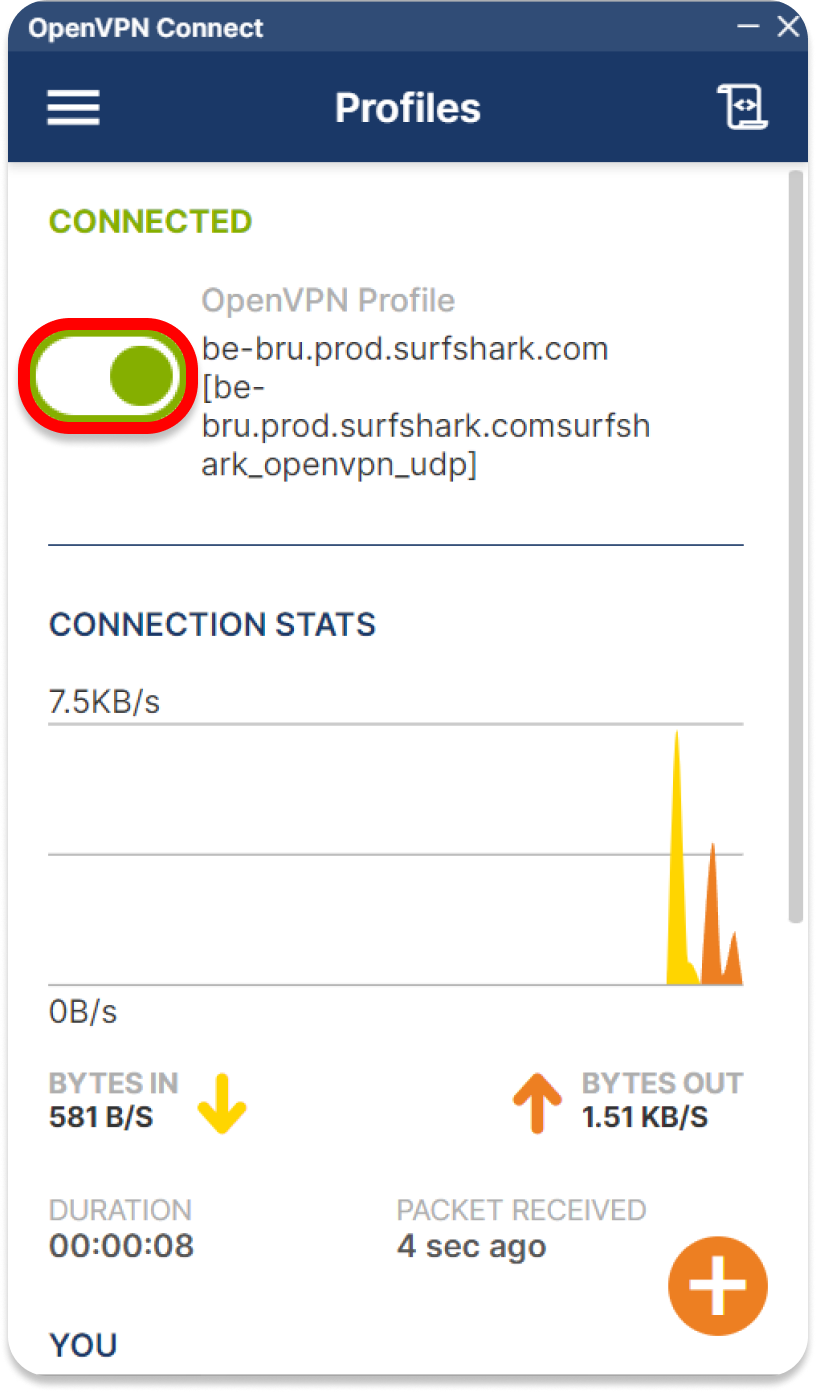Click the YOU section heading

(x=83, y=1345)
